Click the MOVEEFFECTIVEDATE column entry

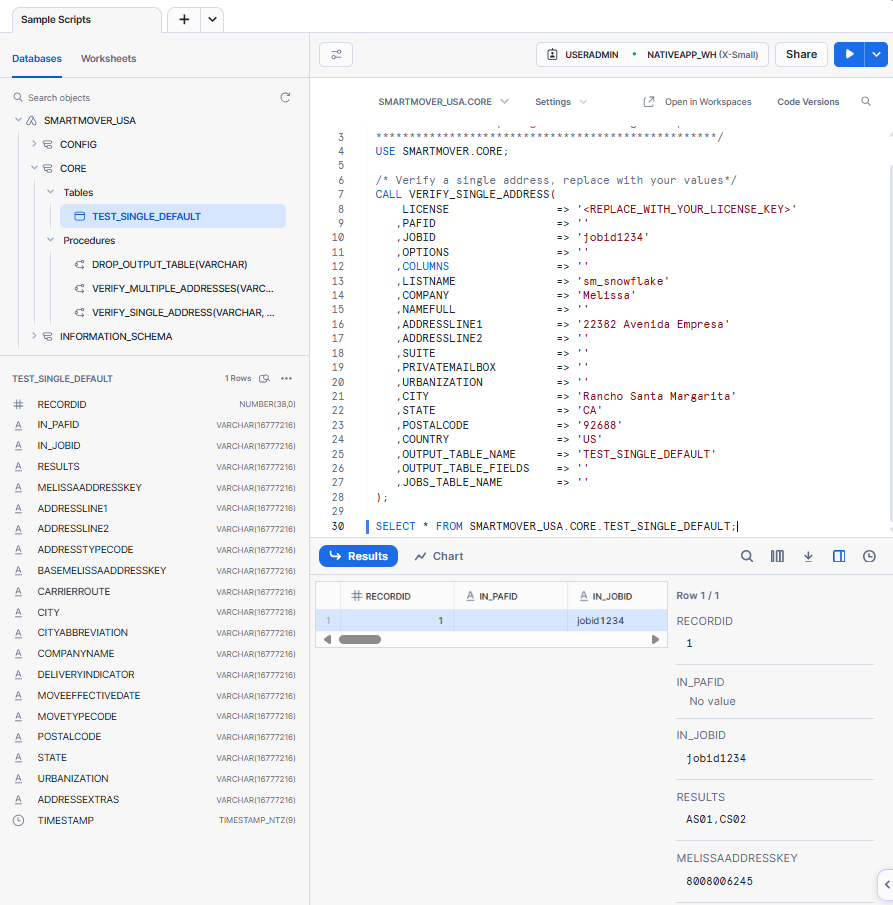tap(154, 695)
